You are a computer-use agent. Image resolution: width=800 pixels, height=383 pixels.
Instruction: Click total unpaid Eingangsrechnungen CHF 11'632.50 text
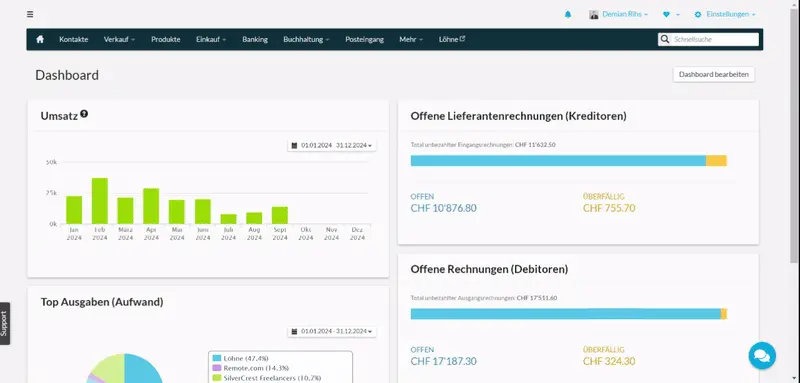(483, 145)
